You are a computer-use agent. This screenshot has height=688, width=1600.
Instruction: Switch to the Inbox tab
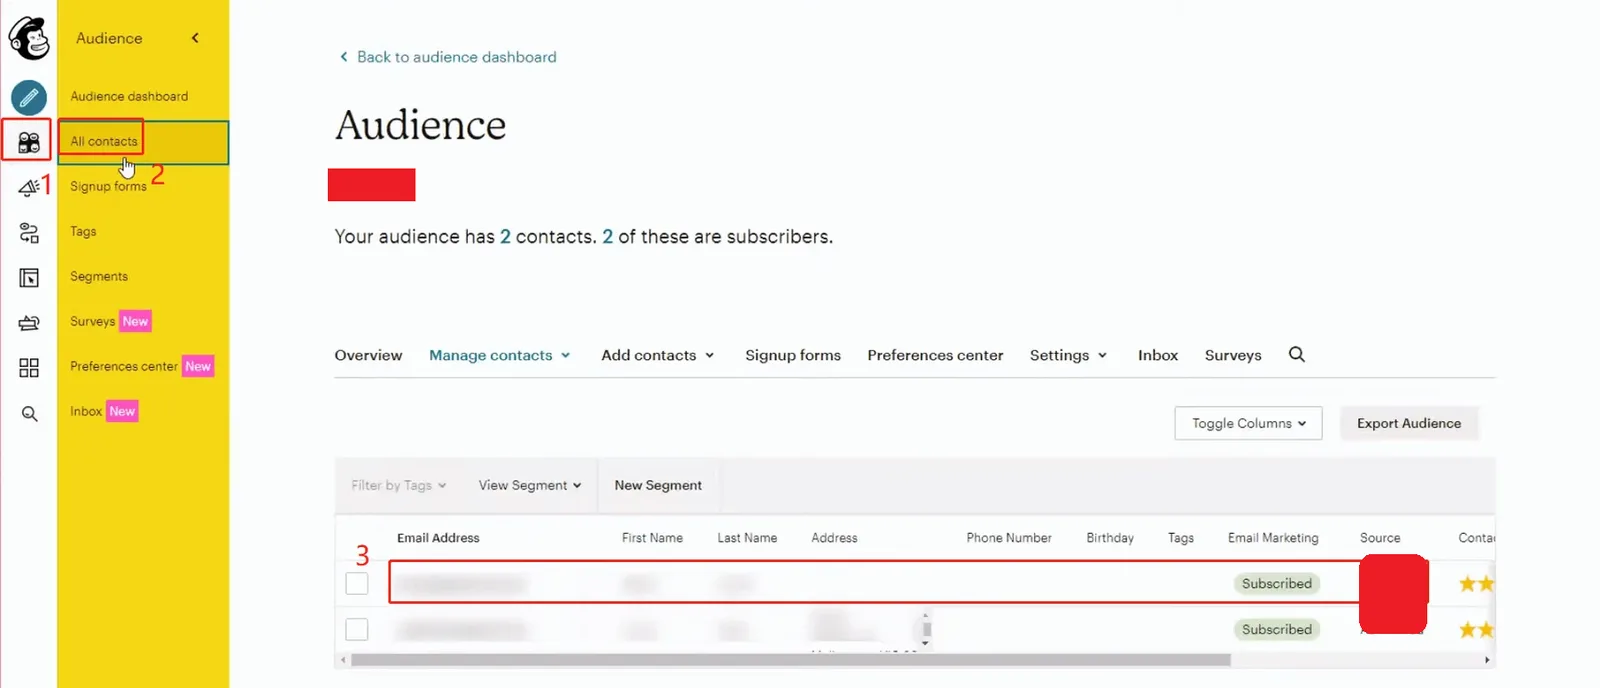coord(1158,355)
